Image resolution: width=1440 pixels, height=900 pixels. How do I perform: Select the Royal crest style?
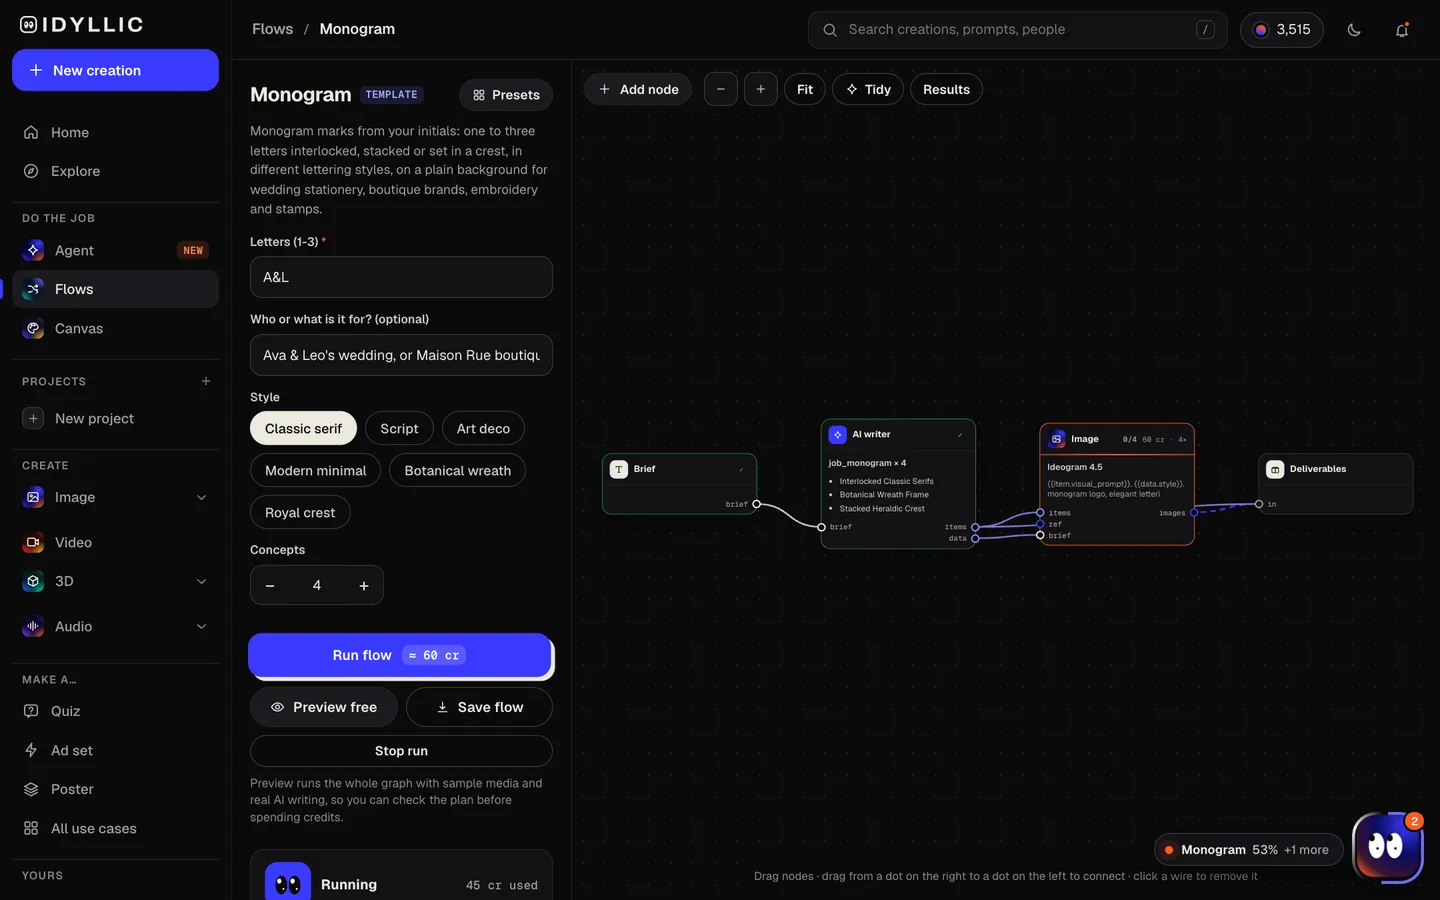300,512
